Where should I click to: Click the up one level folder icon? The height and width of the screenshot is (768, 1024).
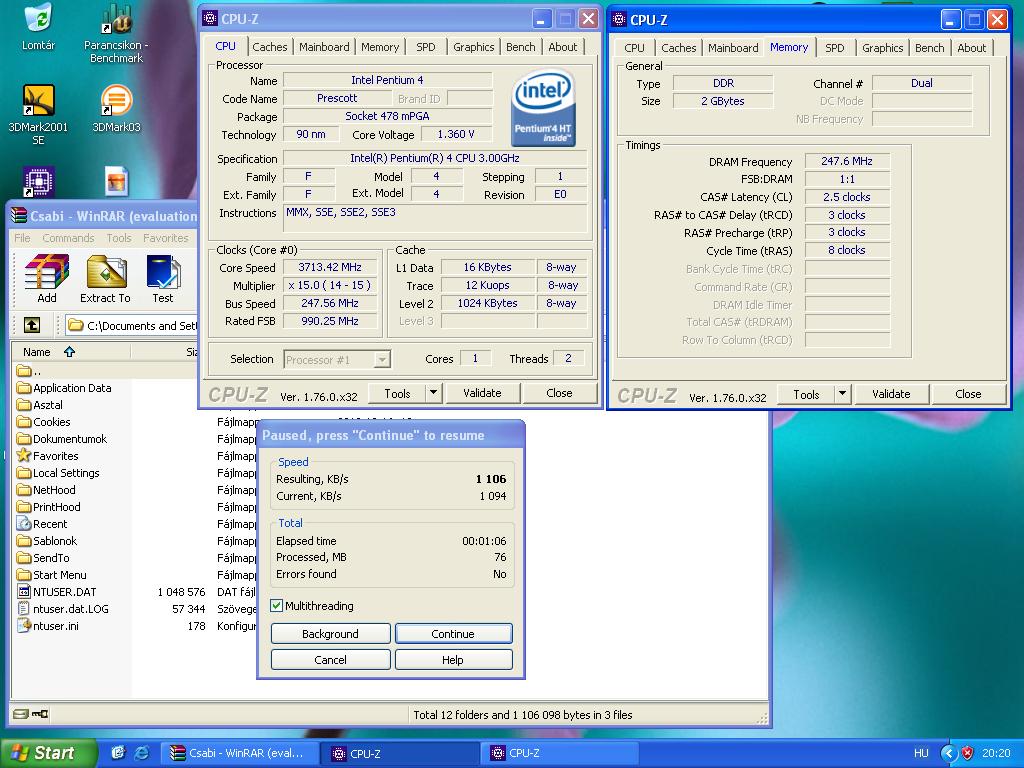pyautogui.click(x=32, y=325)
